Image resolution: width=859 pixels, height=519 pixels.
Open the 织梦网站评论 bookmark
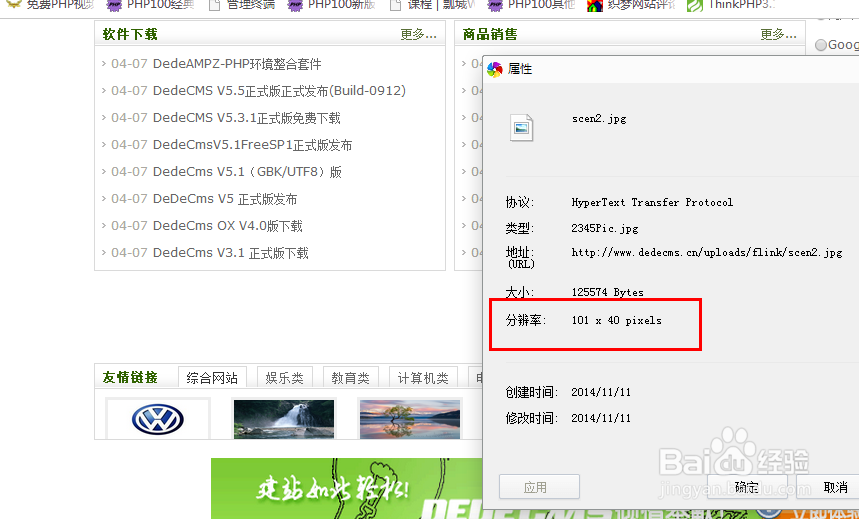tap(631, 5)
